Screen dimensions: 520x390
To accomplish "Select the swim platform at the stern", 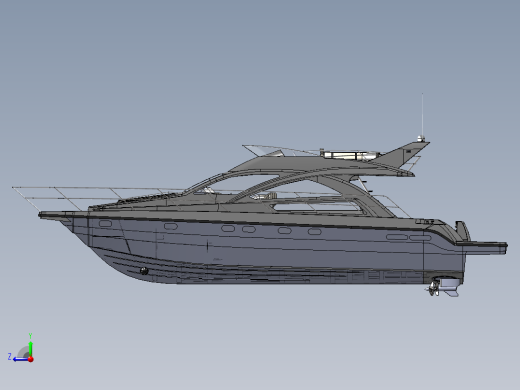I will (482, 247).
